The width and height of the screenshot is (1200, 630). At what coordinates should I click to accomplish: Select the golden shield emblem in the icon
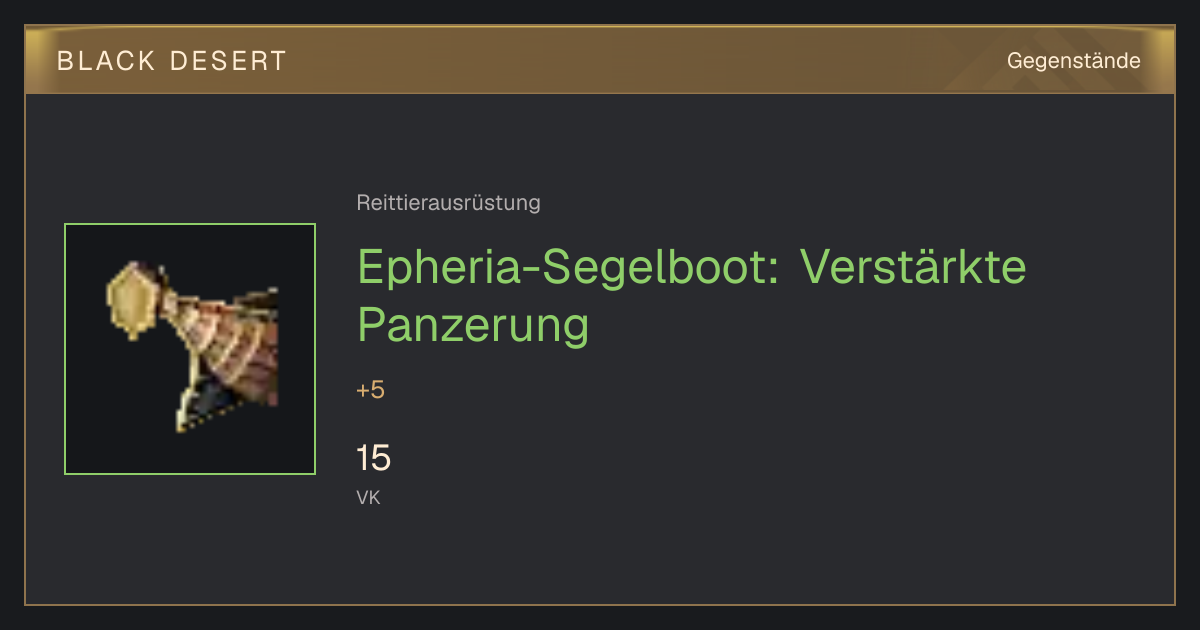(132, 299)
